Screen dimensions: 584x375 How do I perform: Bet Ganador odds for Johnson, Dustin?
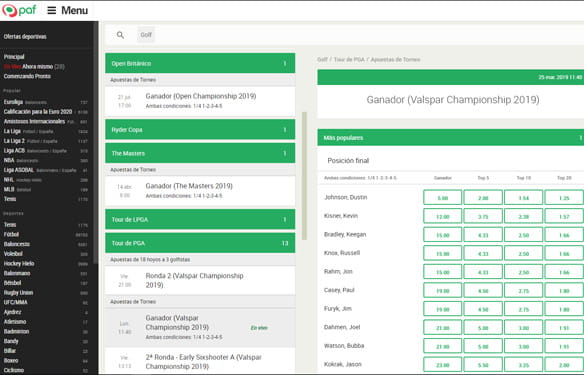tap(442, 197)
